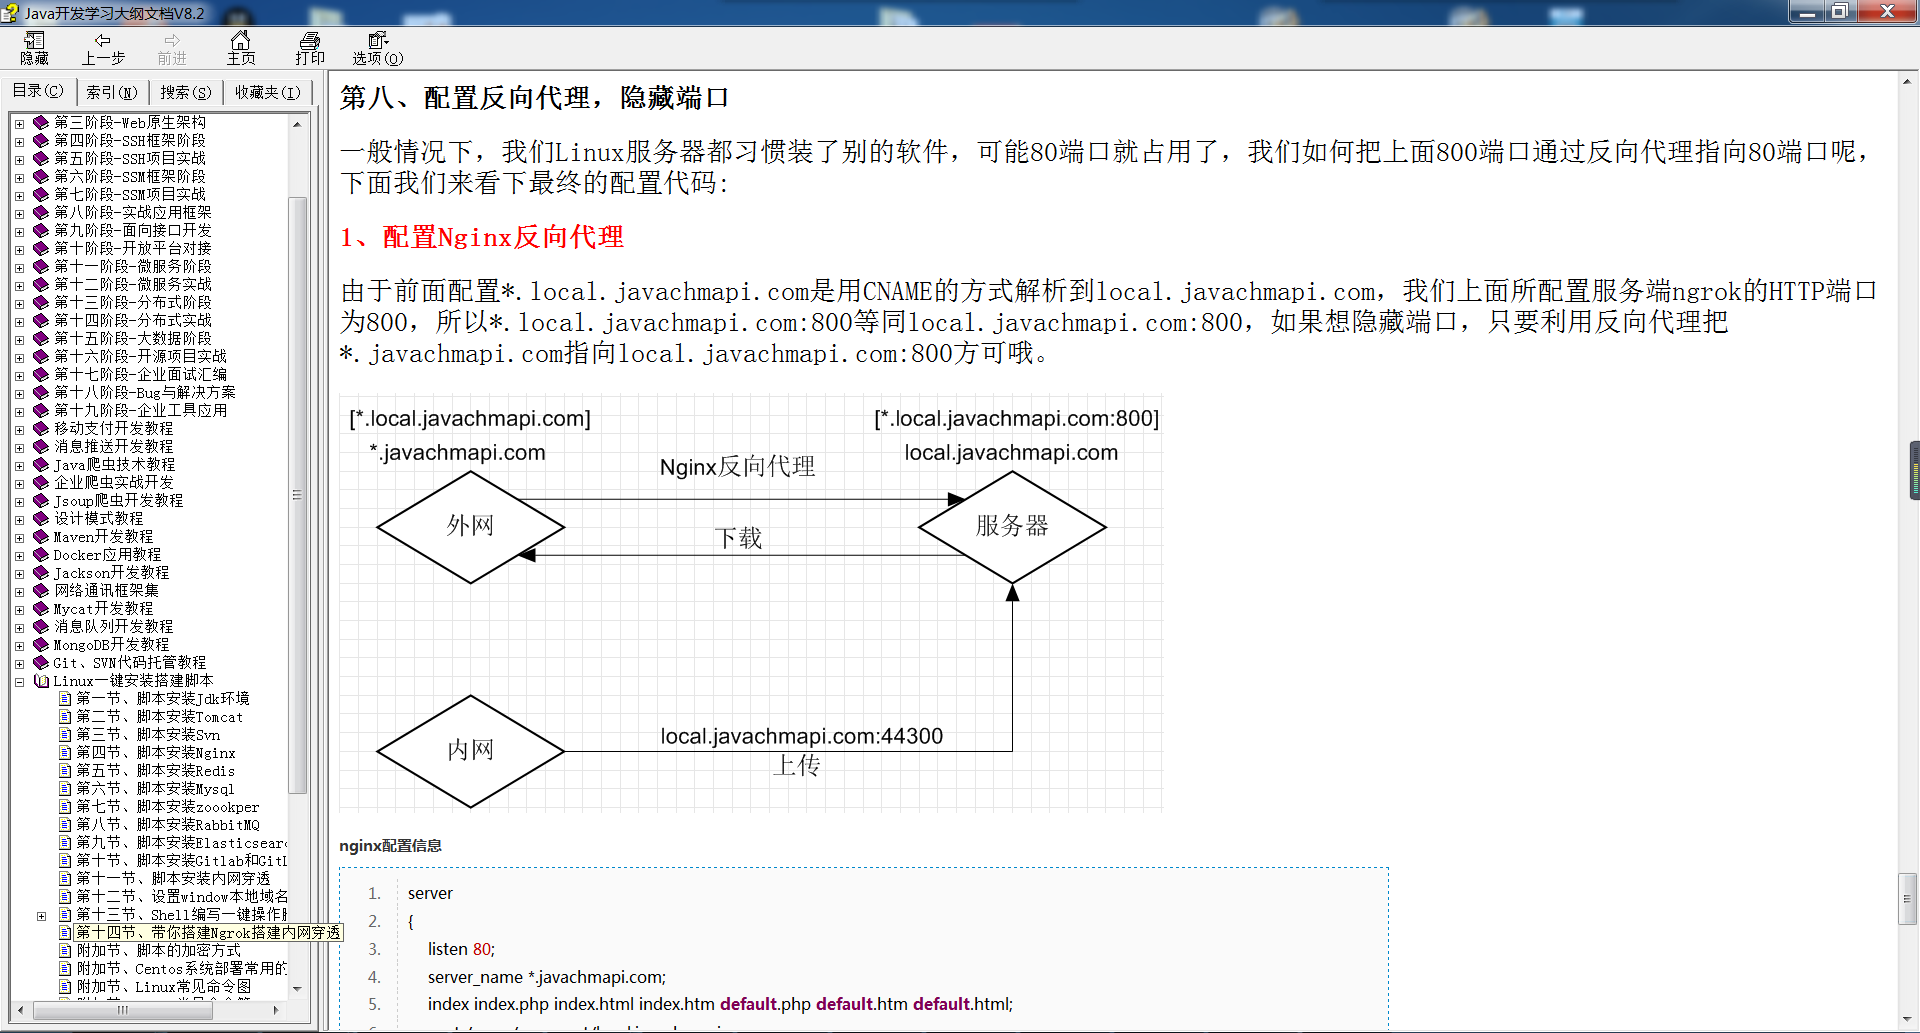Click the open book icon for Linux一键安装搭建脚本
This screenshot has height=1033, width=1920.
click(x=41, y=680)
